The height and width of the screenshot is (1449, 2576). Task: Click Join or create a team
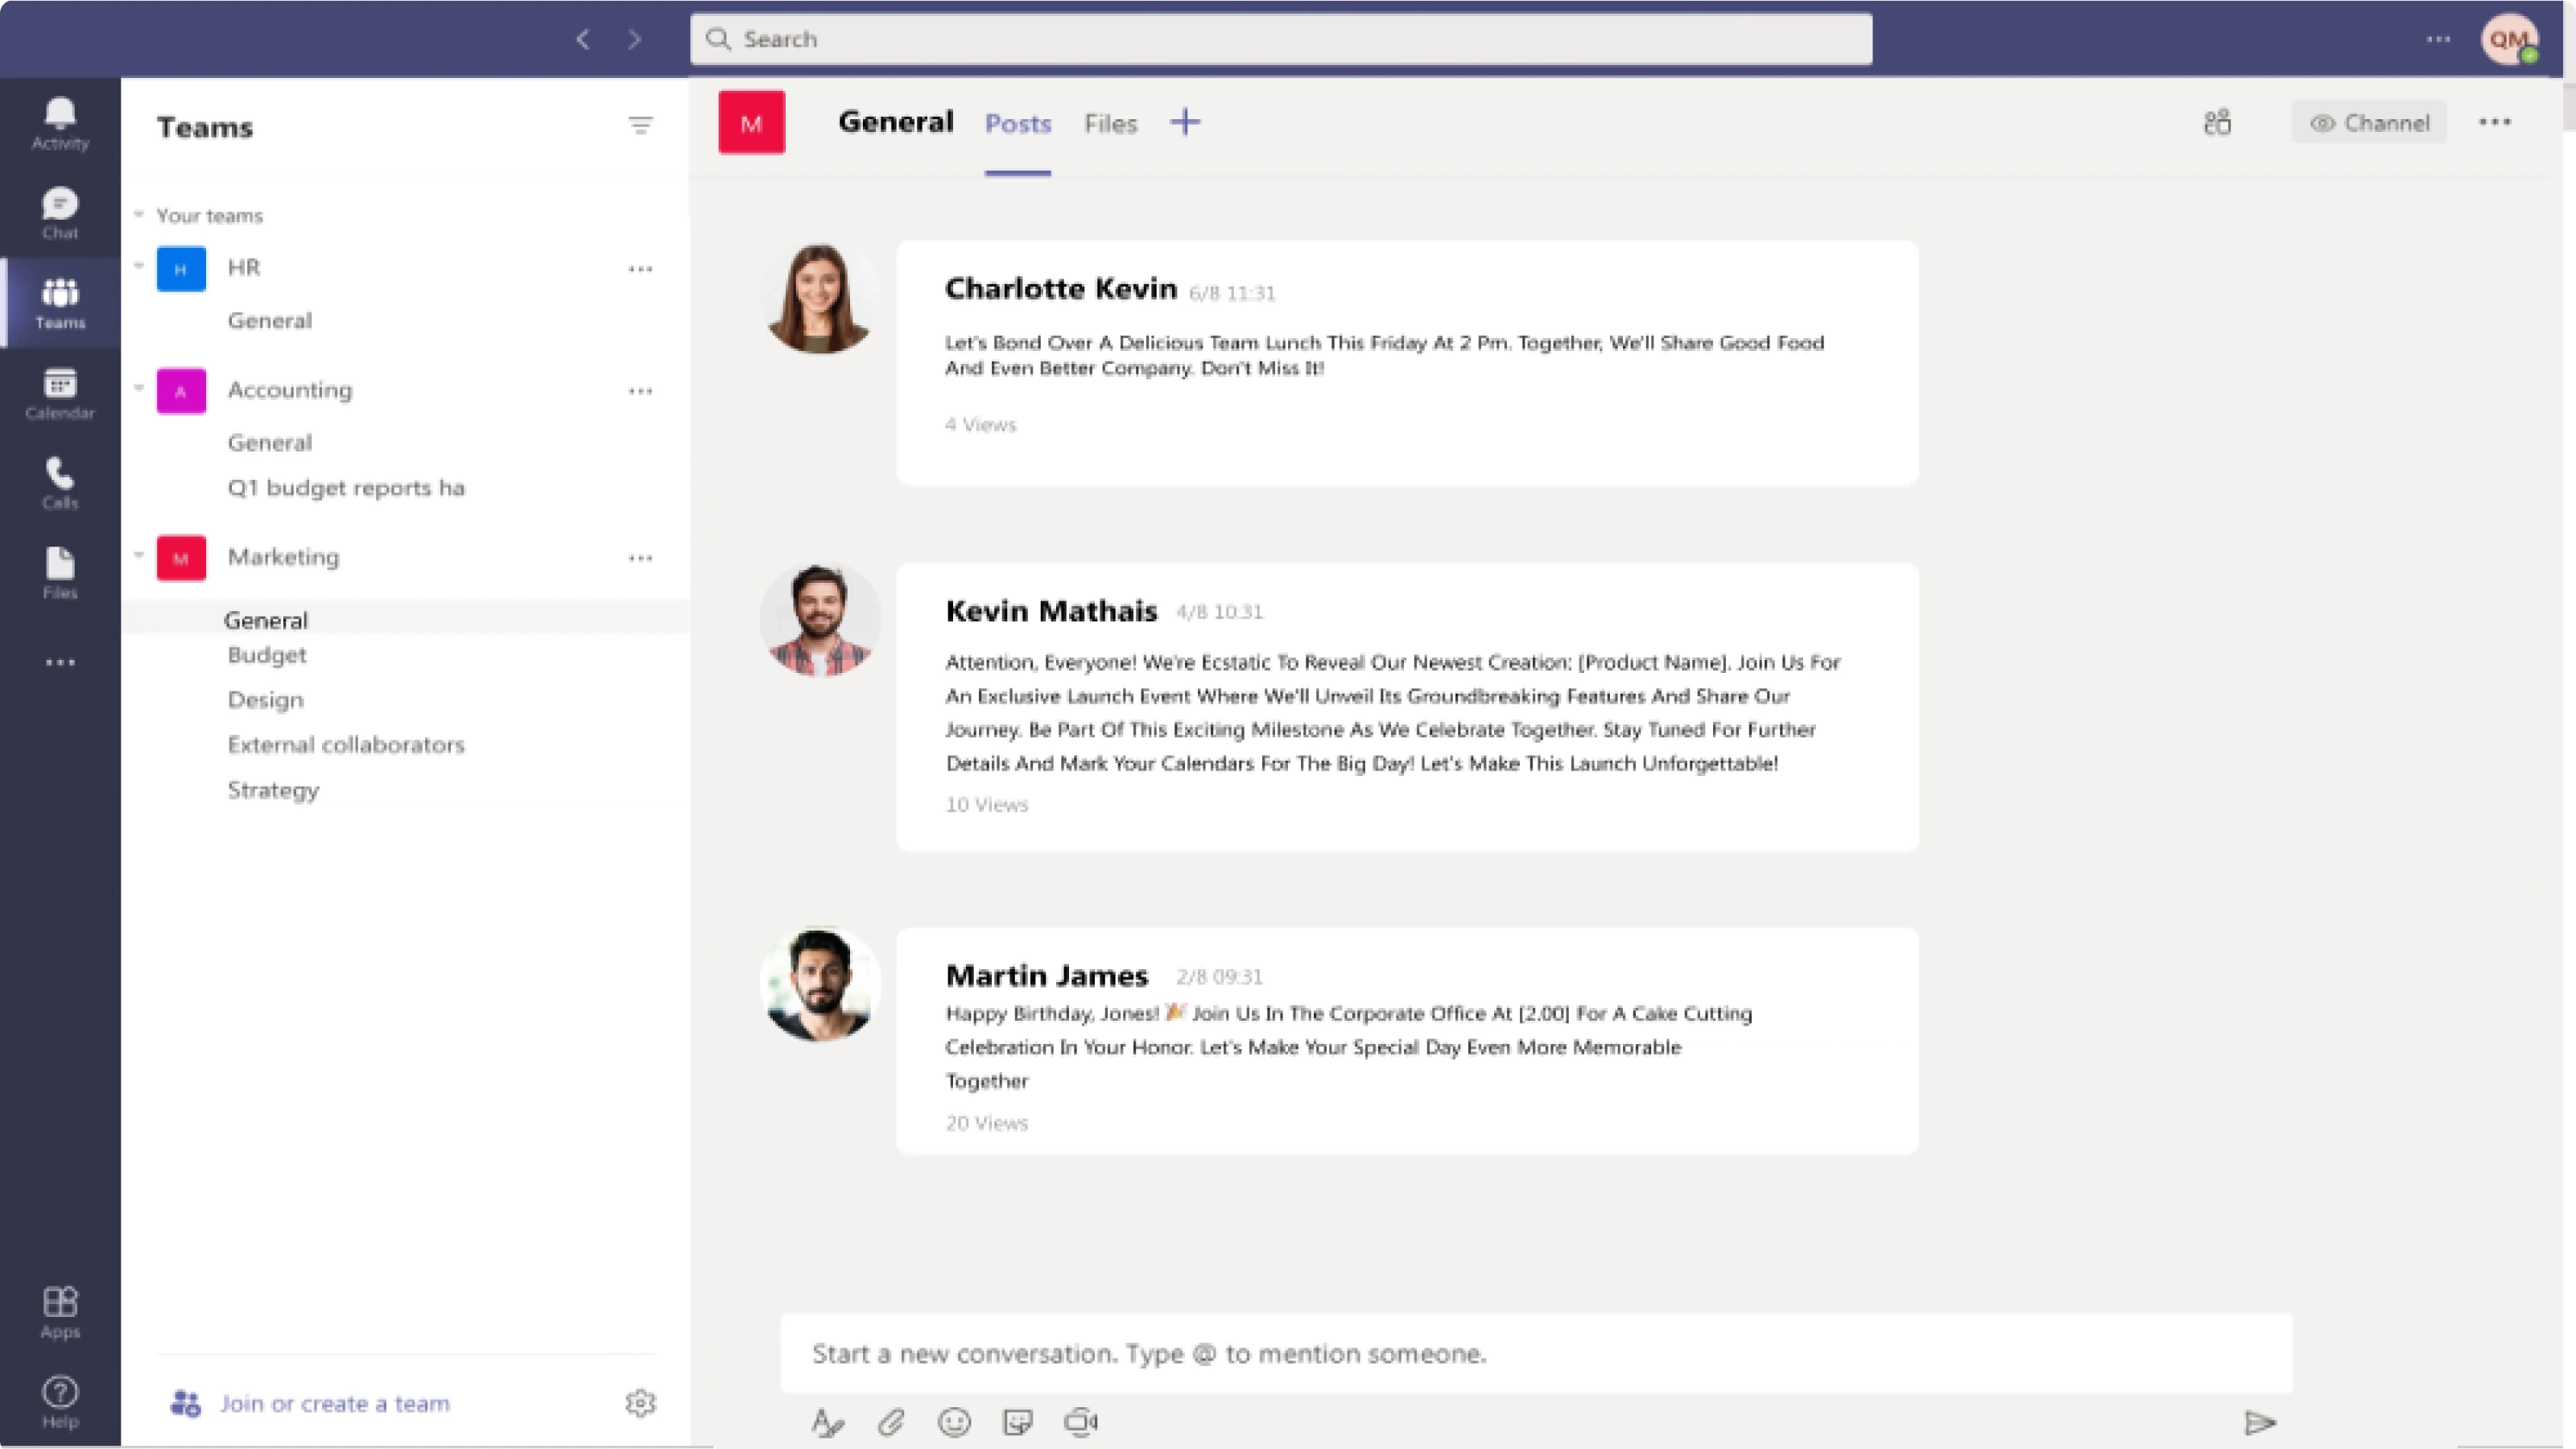(x=335, y=1402)
